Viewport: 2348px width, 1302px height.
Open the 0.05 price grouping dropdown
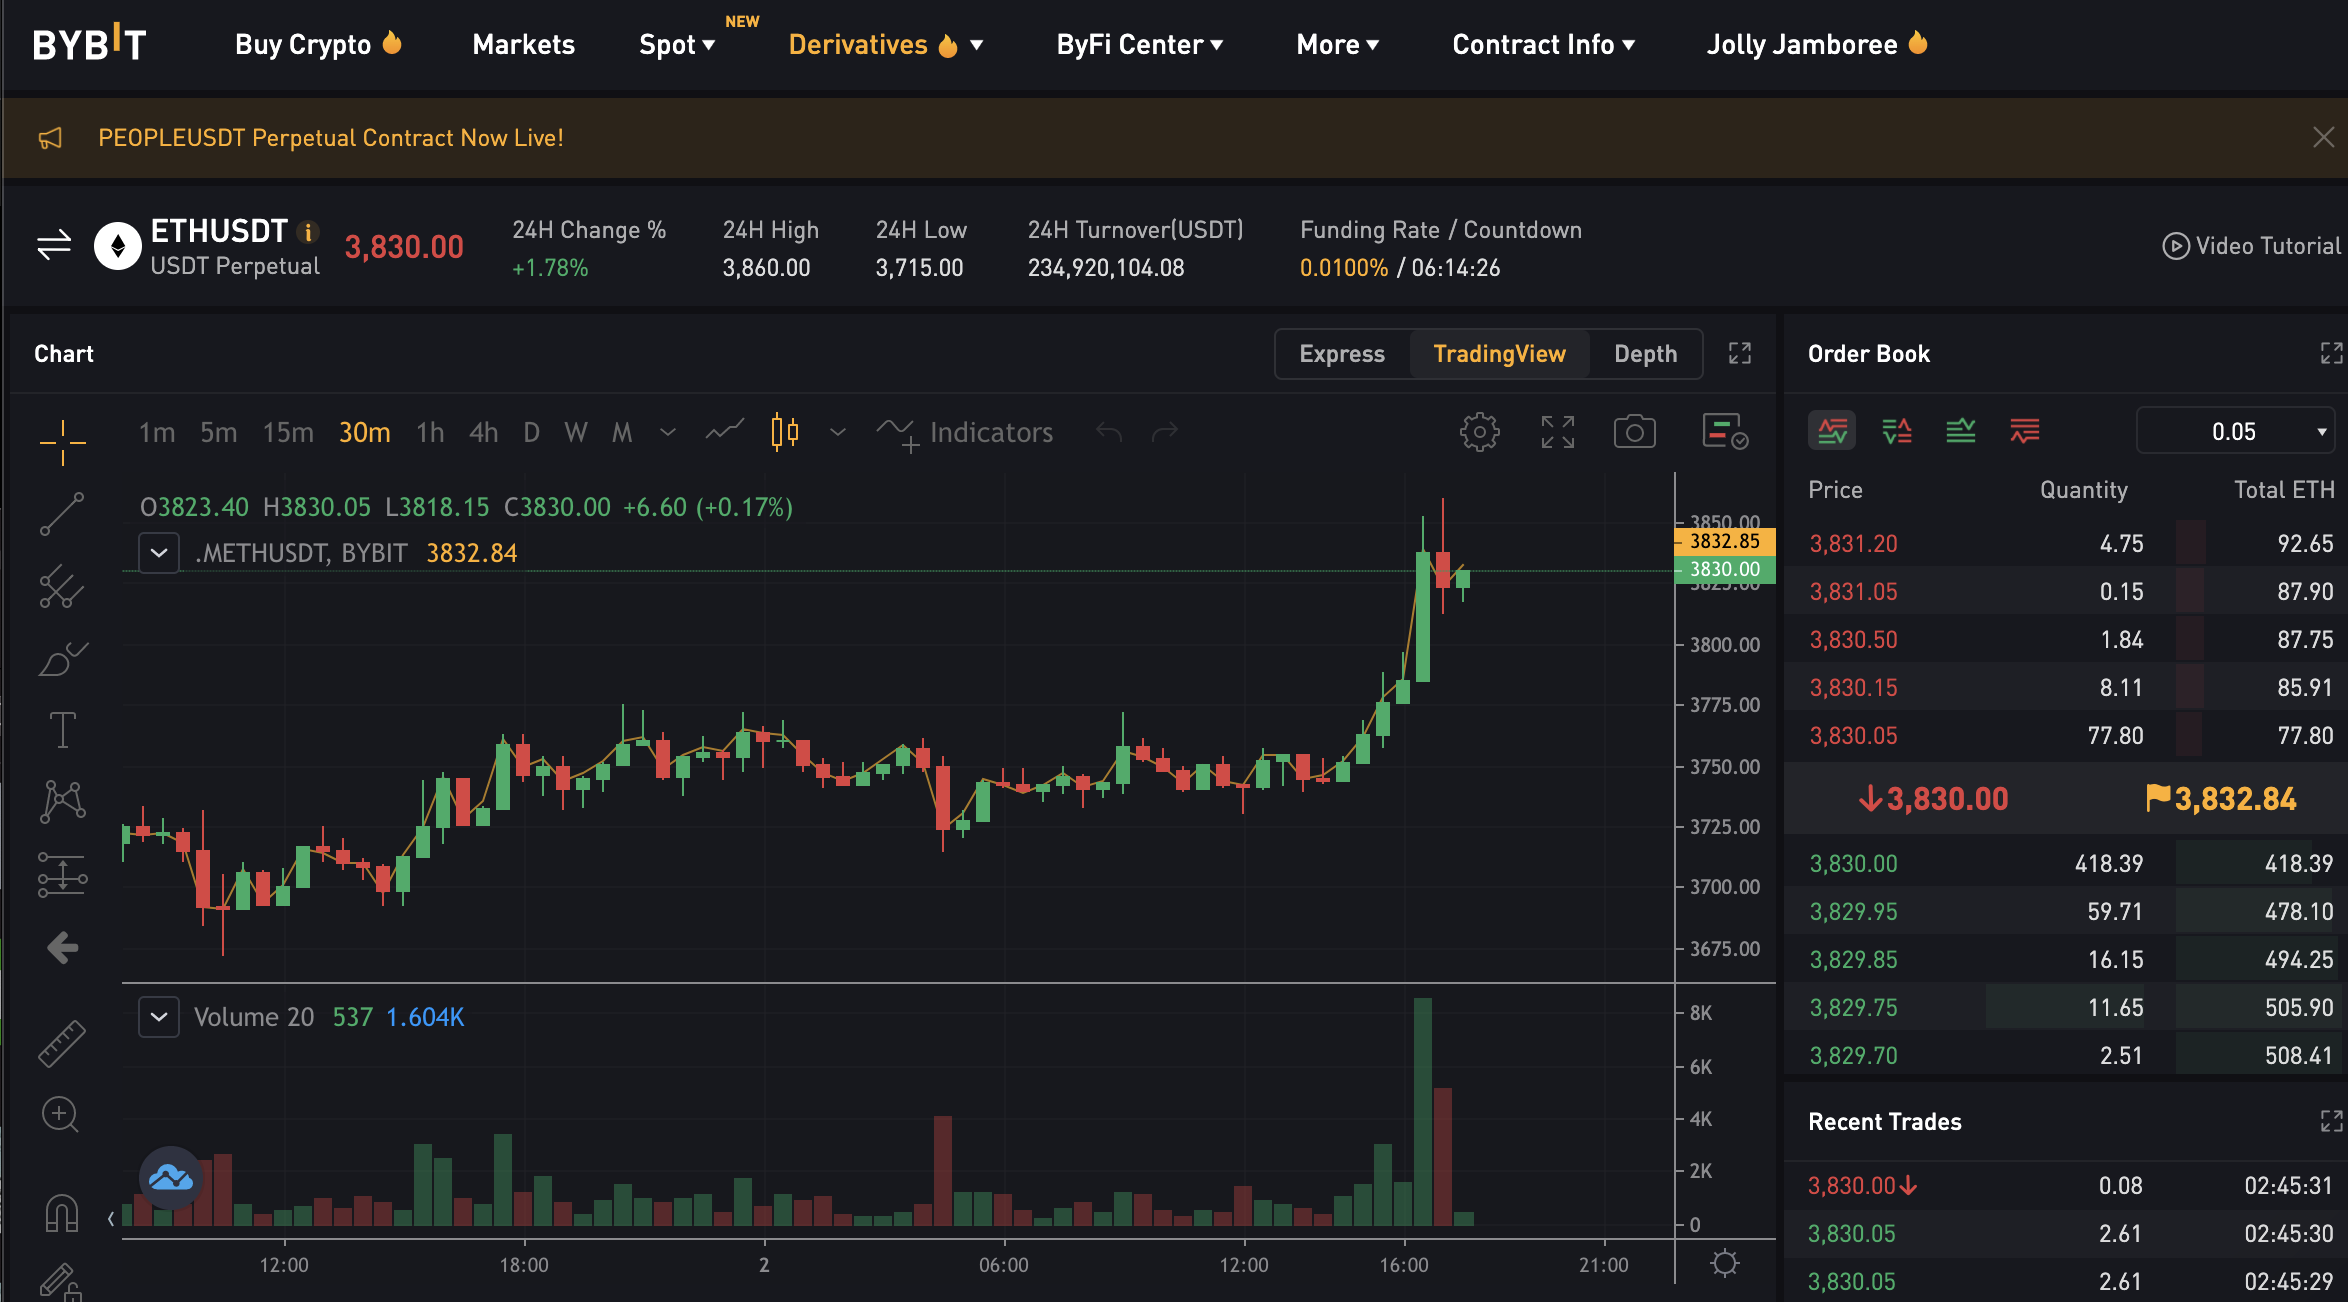point(2236,431)
